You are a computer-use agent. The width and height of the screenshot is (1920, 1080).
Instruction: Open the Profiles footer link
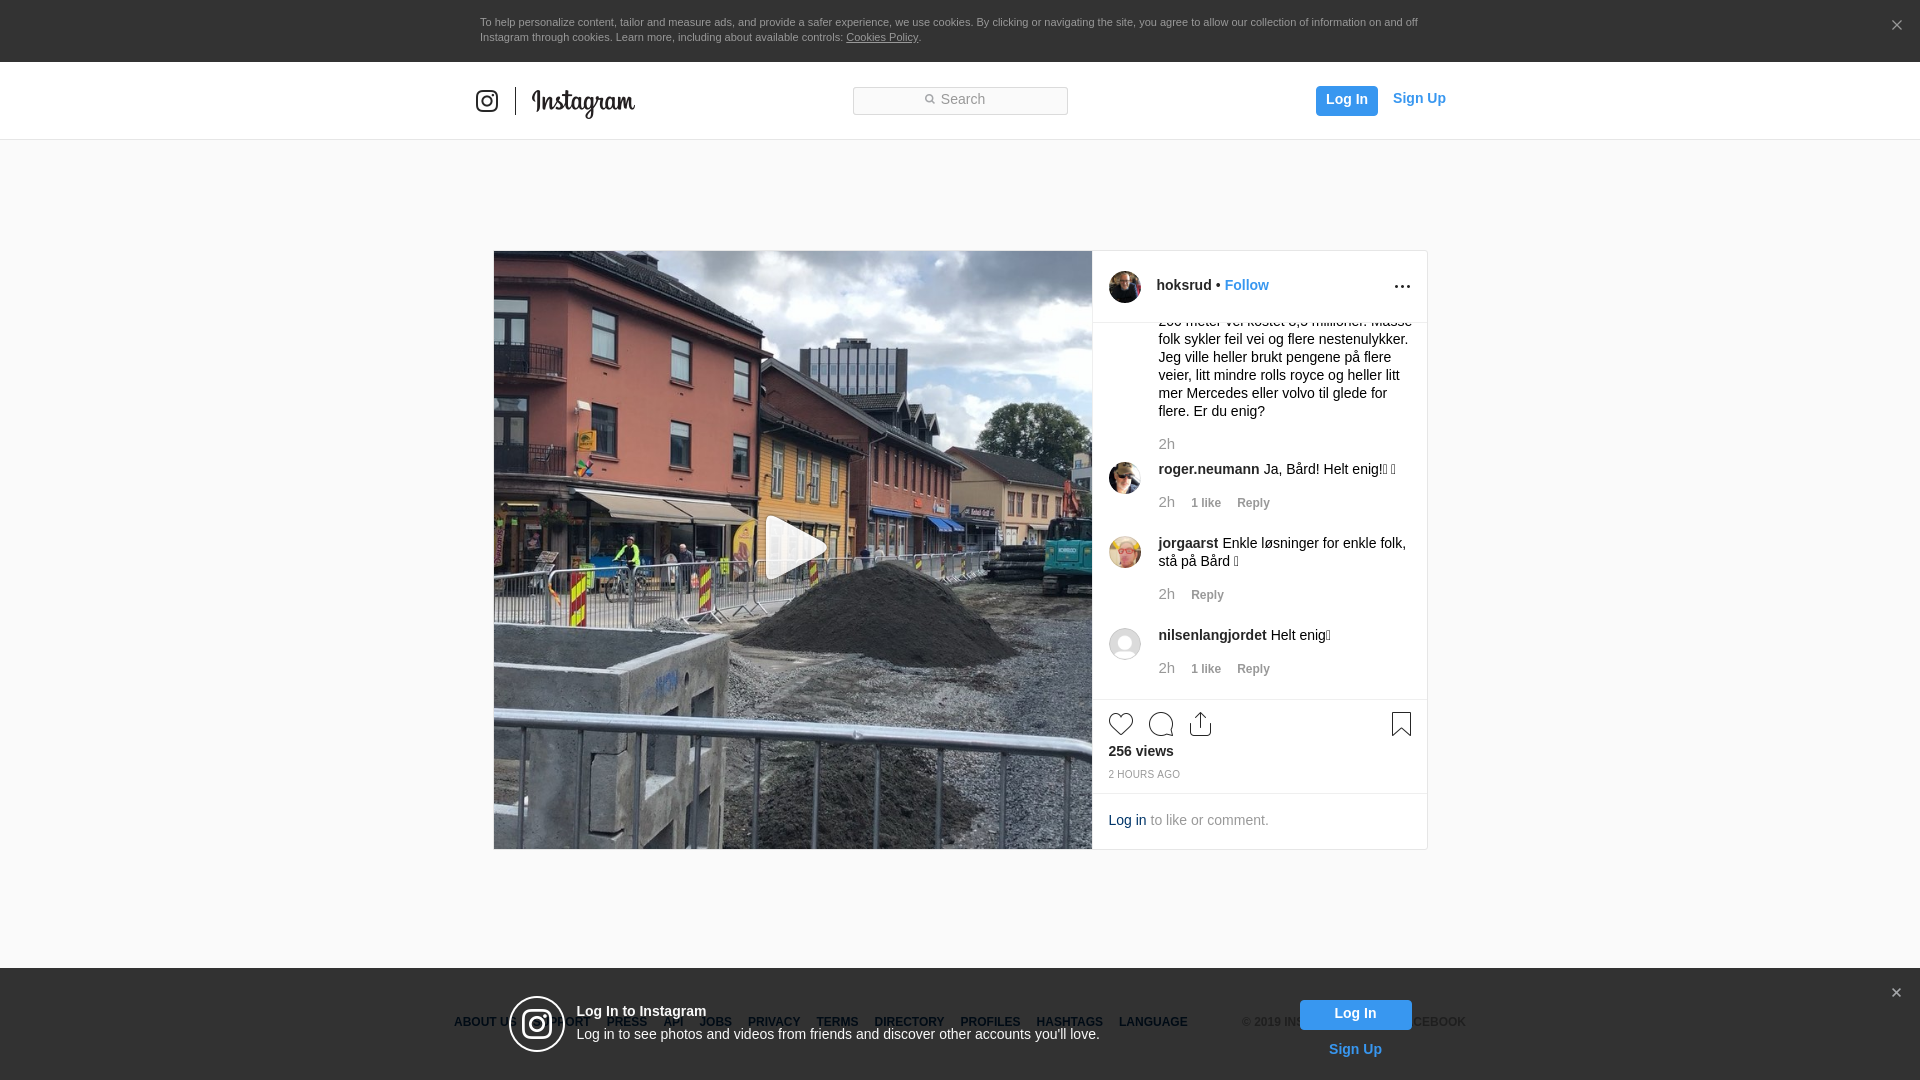coord(990,1022)
